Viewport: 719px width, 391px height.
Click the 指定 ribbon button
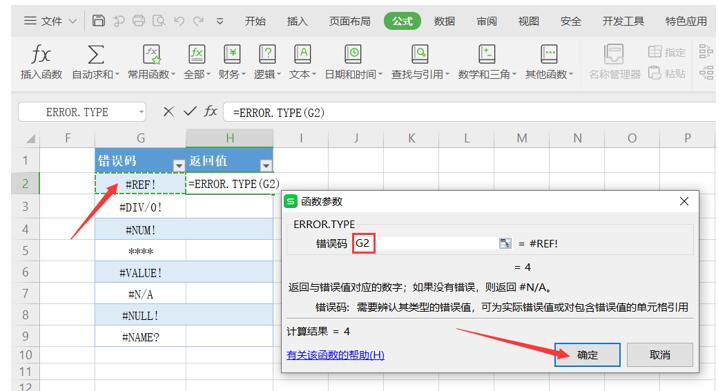coord(667,52)
